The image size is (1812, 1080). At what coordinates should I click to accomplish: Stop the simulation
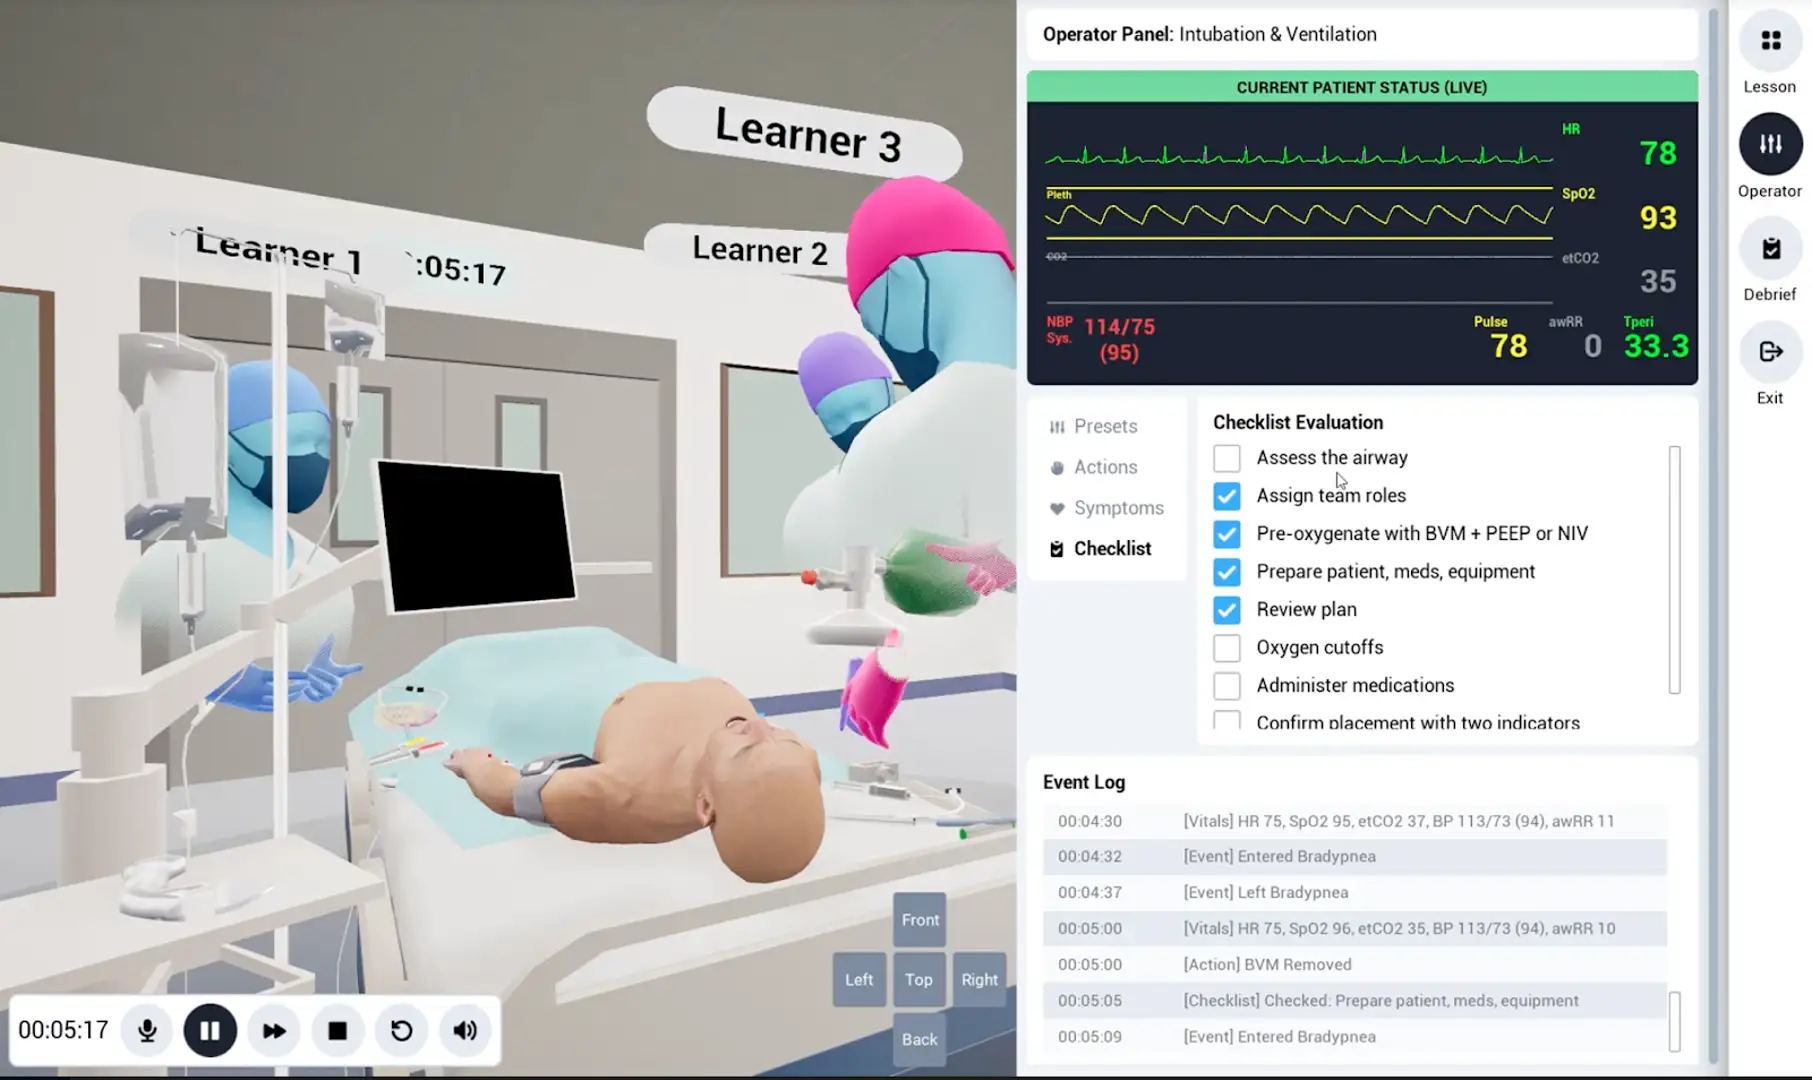tap(338, 1030)
